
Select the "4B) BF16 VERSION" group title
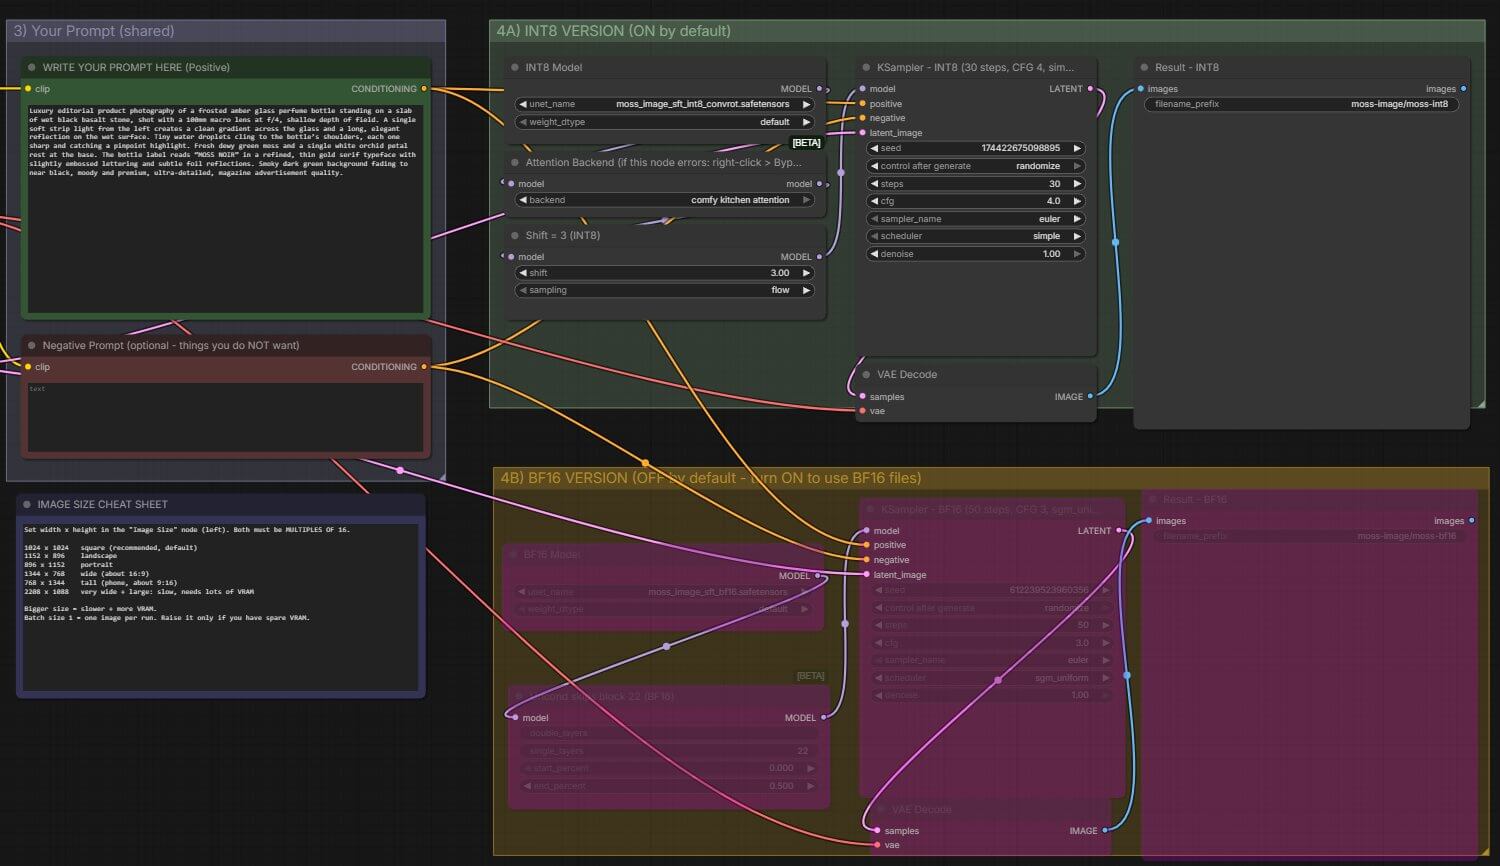[710, 478]
